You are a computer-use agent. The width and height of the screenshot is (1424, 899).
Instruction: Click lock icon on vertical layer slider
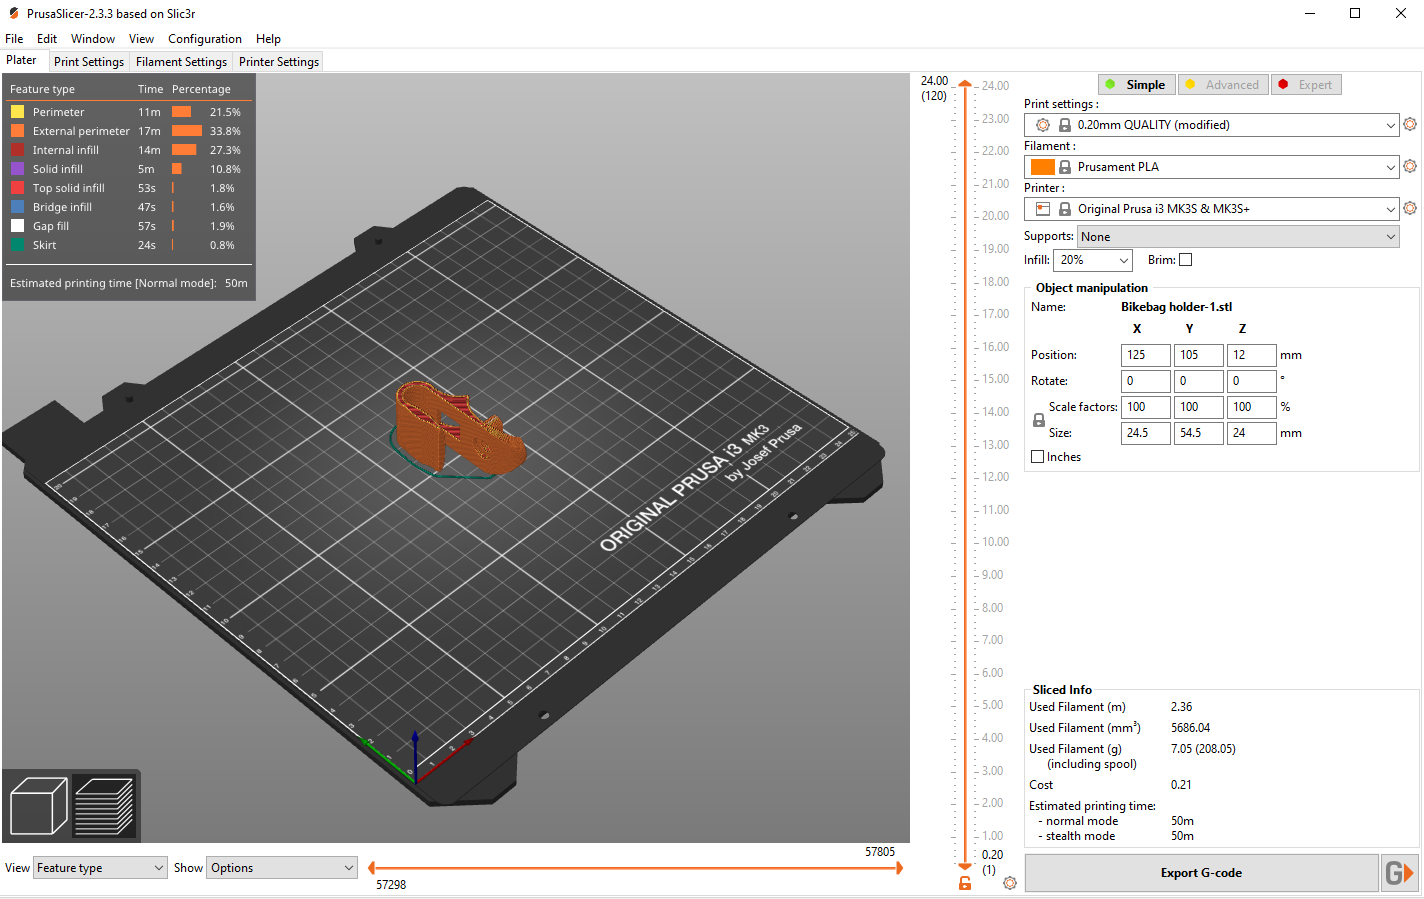965,883
